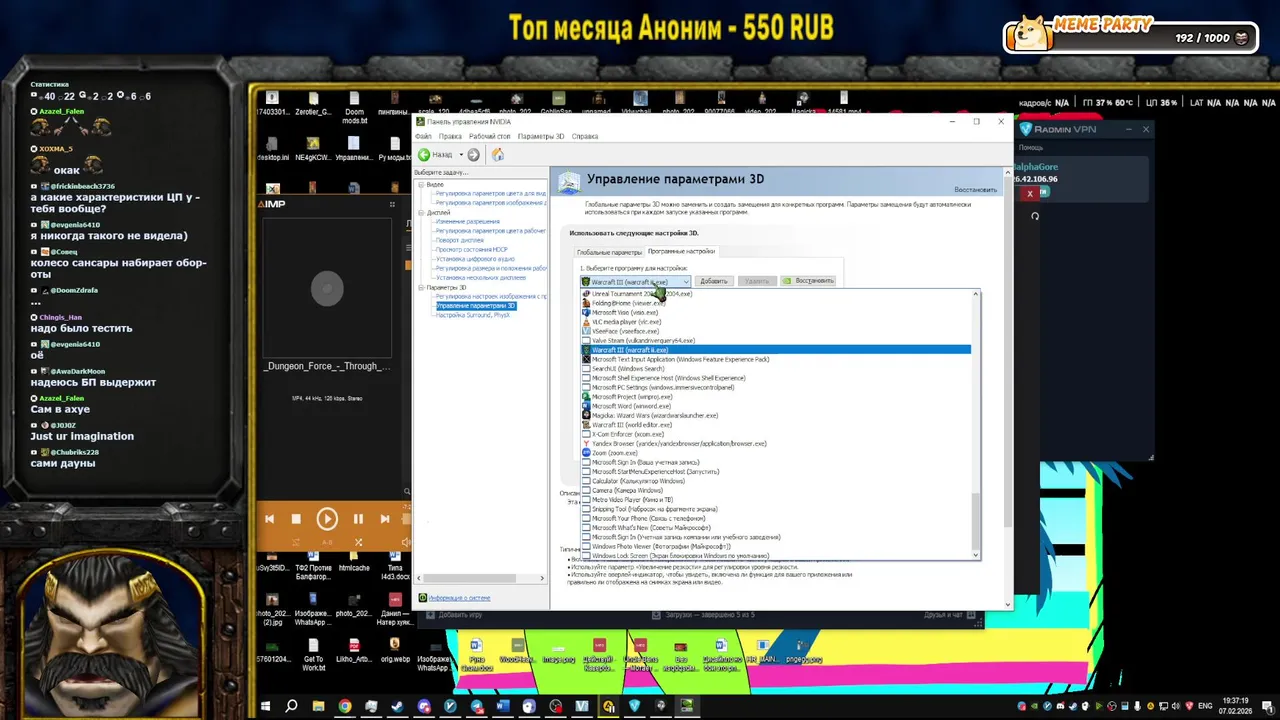Switch to Глобальные параметры tab

coord(609,252)
